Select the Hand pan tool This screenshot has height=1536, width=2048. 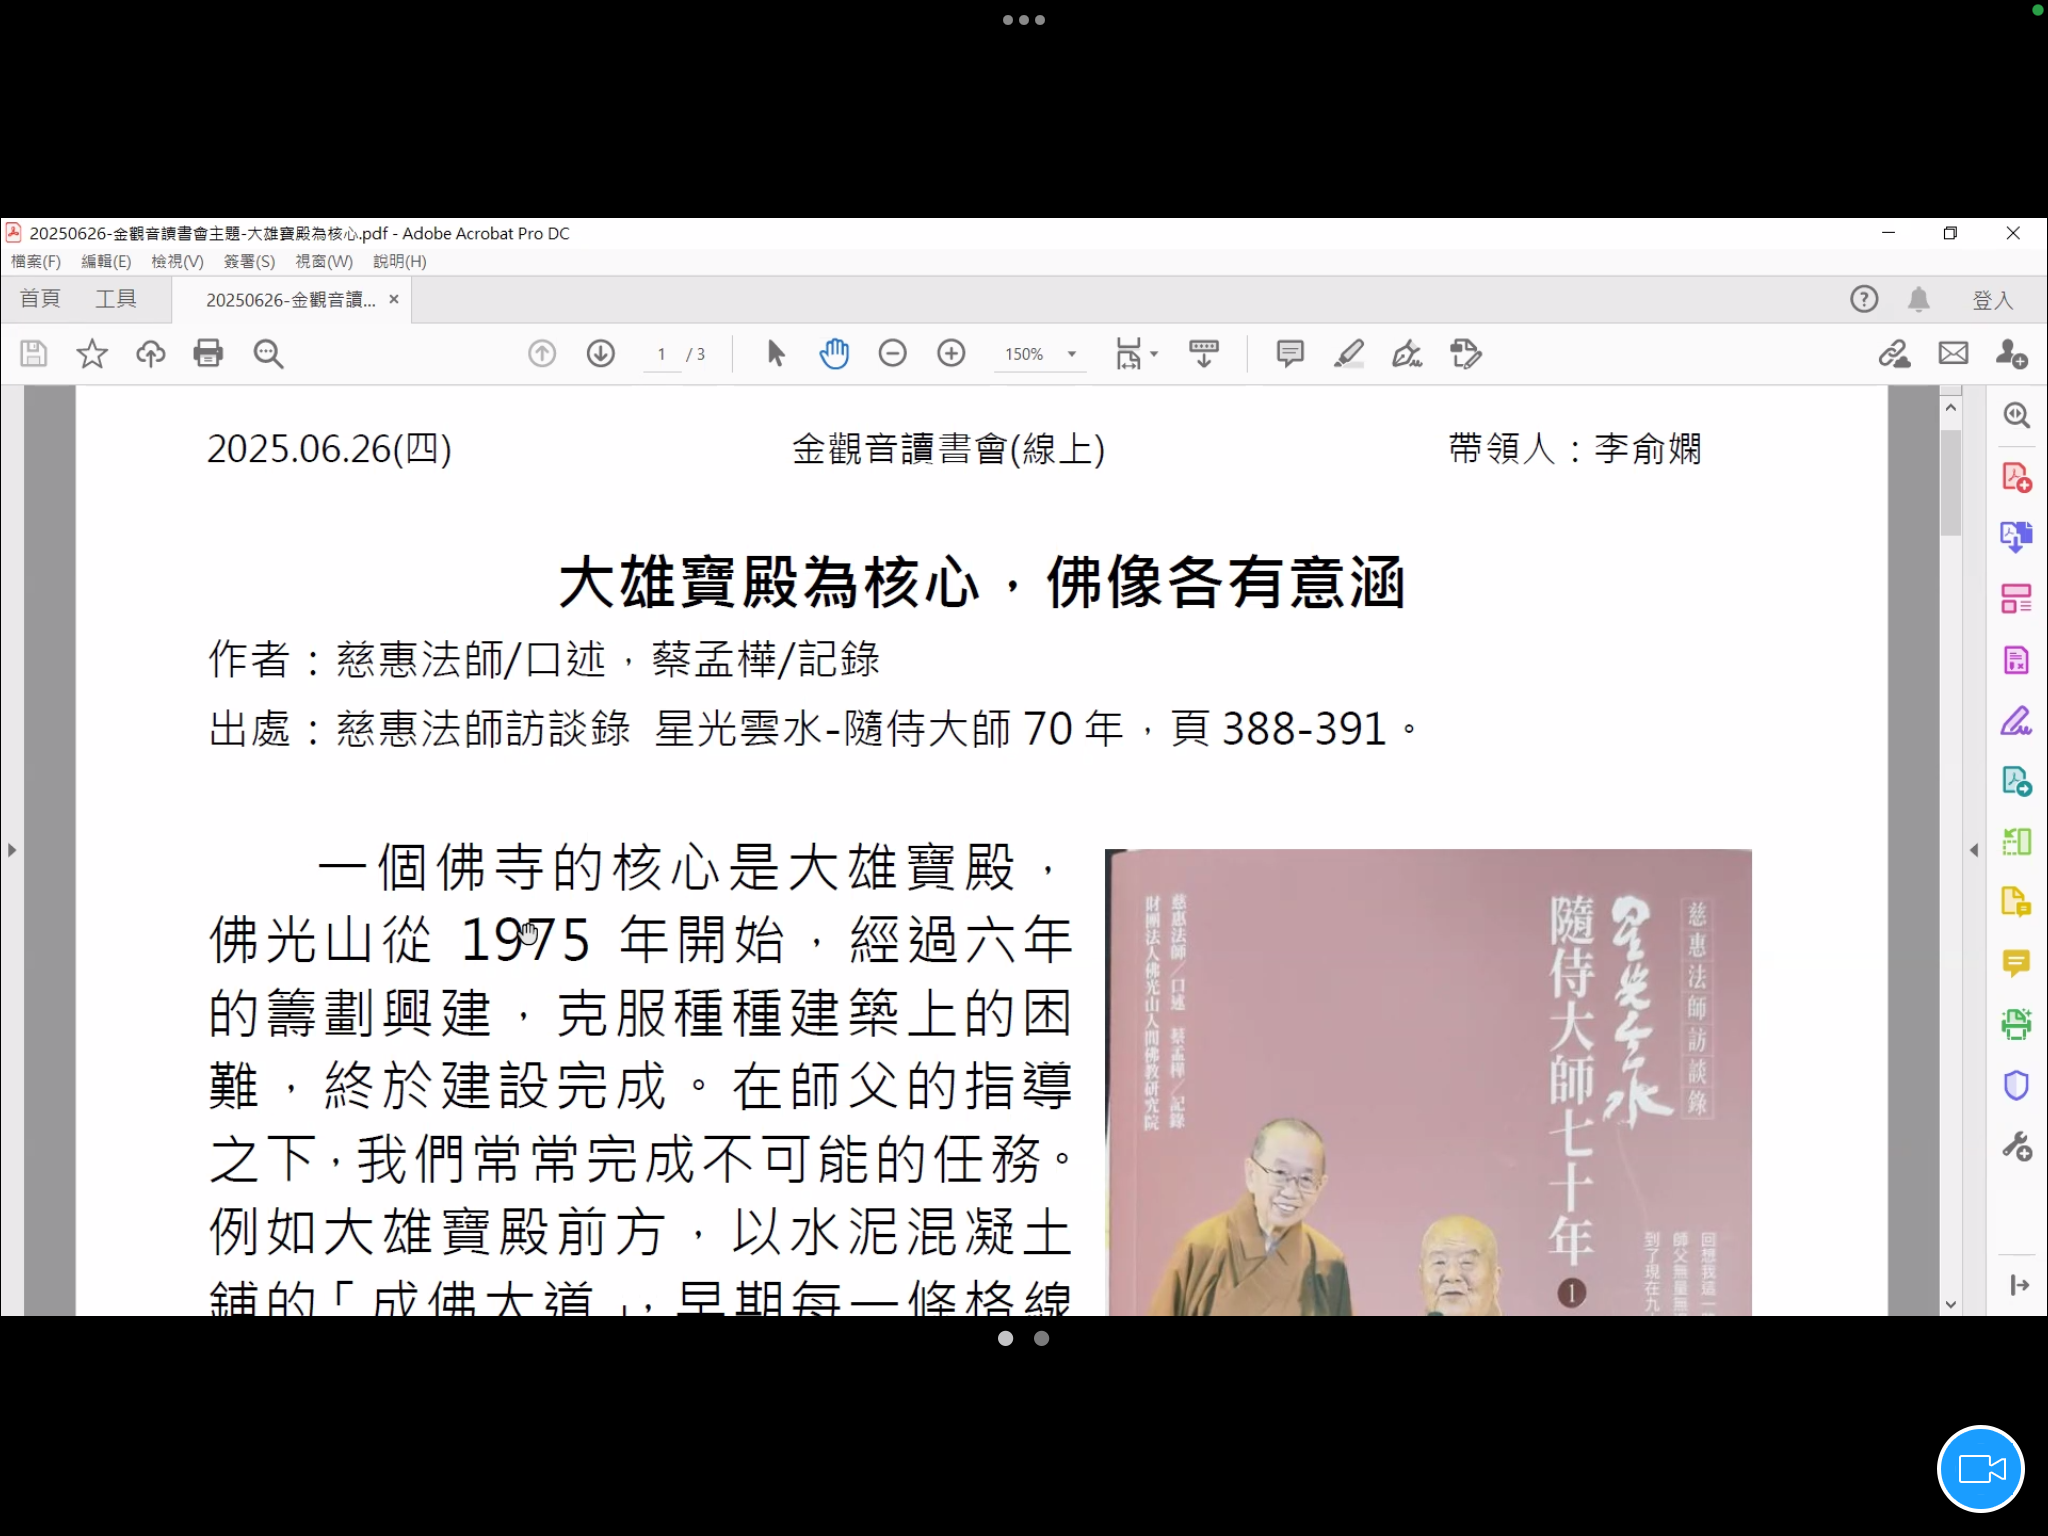click(834, 354)
